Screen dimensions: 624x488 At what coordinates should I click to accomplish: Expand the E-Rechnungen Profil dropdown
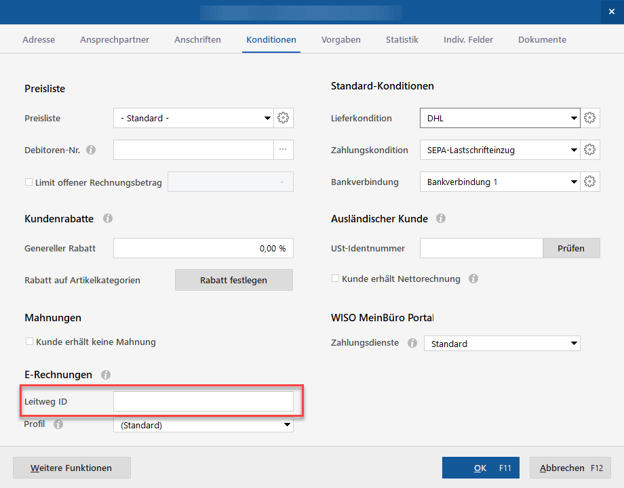tap(287, 425)
